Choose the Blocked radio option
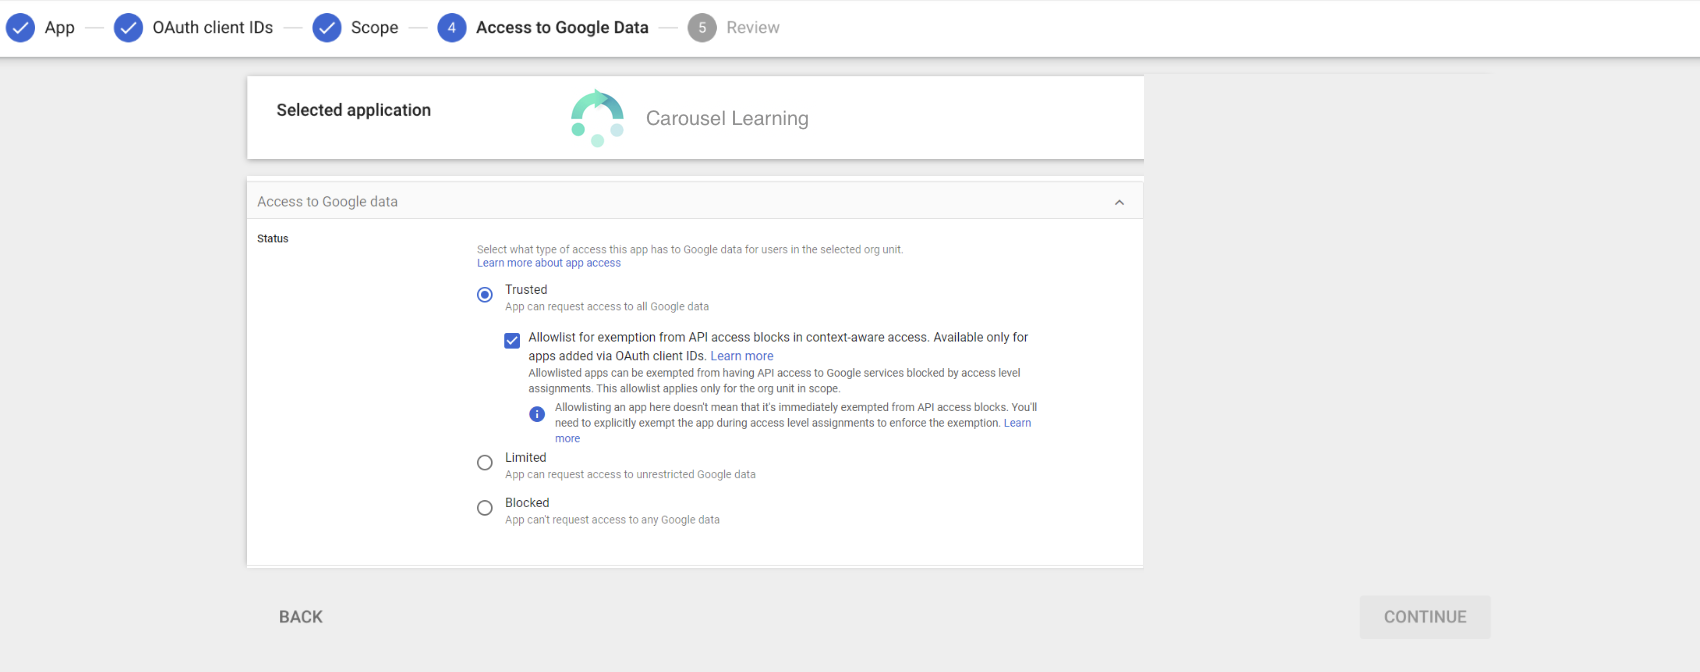 click(x=485, y=508)
